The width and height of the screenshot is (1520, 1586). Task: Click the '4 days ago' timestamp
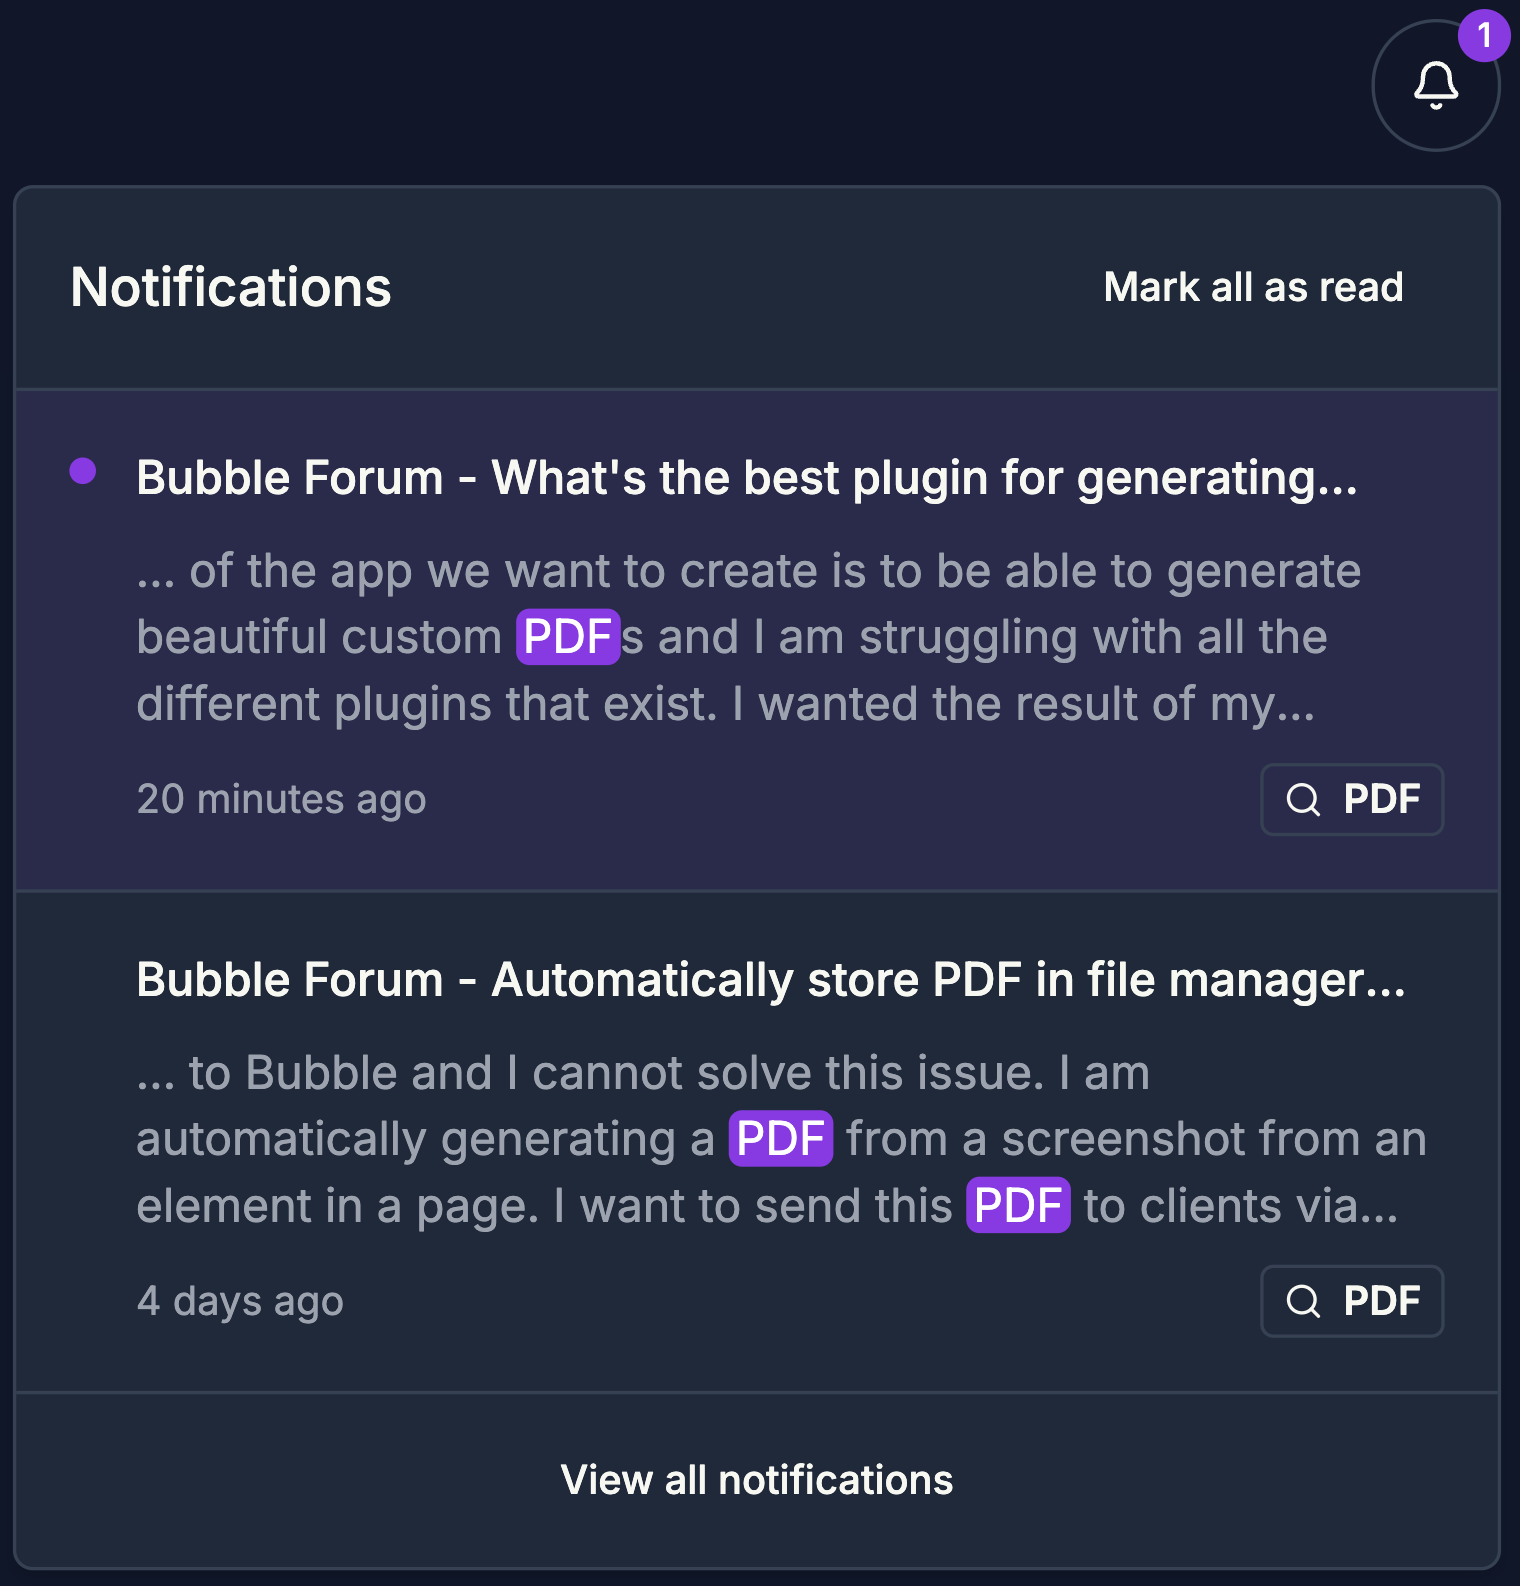(240, 1301)
